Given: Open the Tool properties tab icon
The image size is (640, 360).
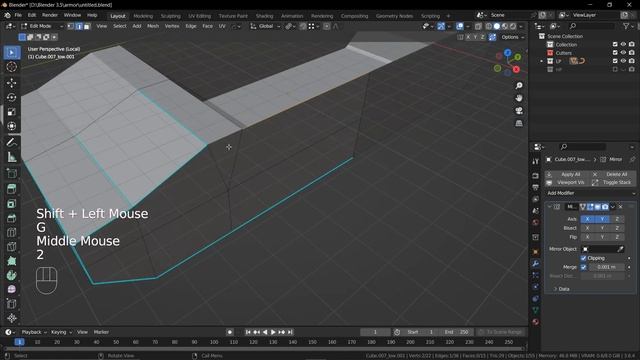Looking at the screenshot, I should (x=536, y=162).
